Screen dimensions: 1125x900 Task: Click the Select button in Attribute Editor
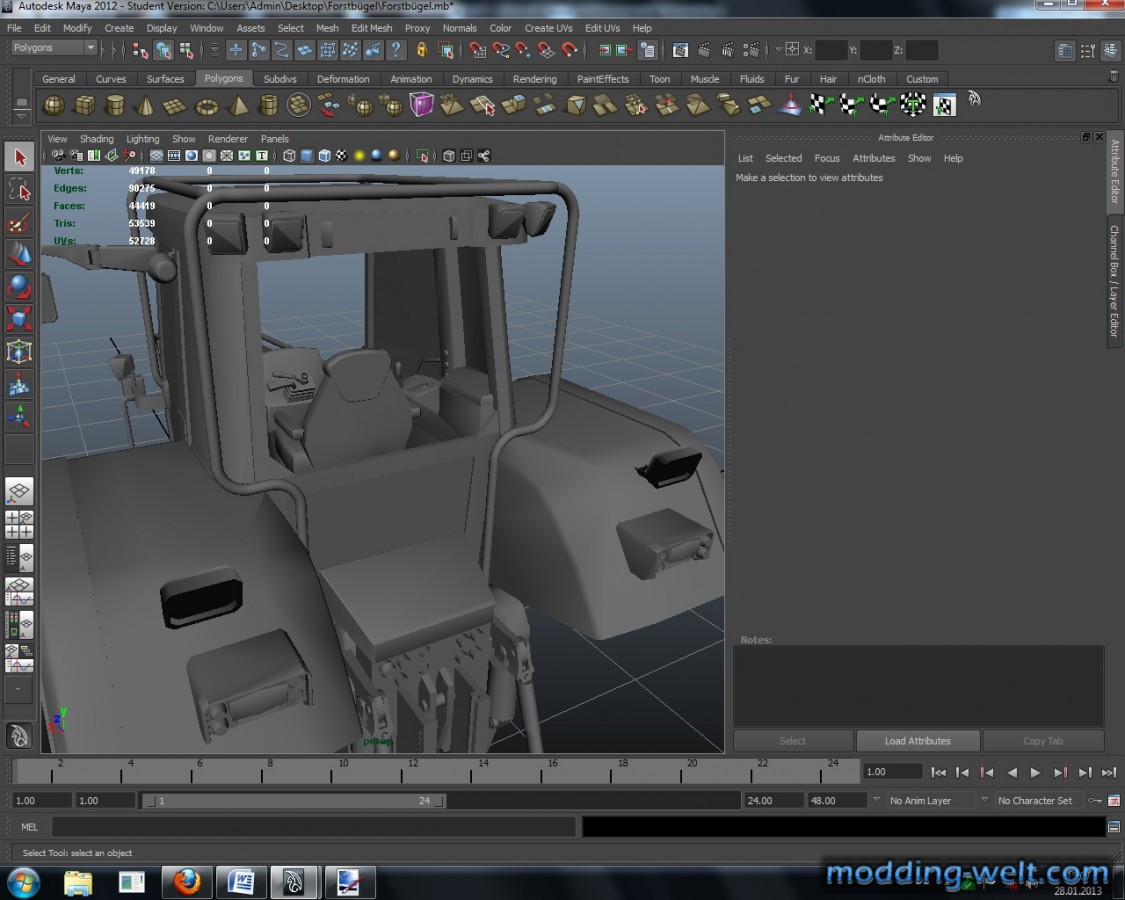[793, 741]
